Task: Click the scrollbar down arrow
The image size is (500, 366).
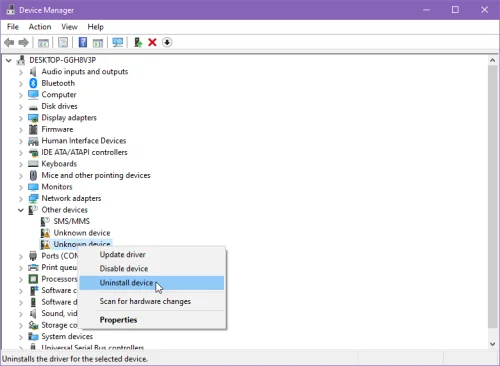Action: 492,344
